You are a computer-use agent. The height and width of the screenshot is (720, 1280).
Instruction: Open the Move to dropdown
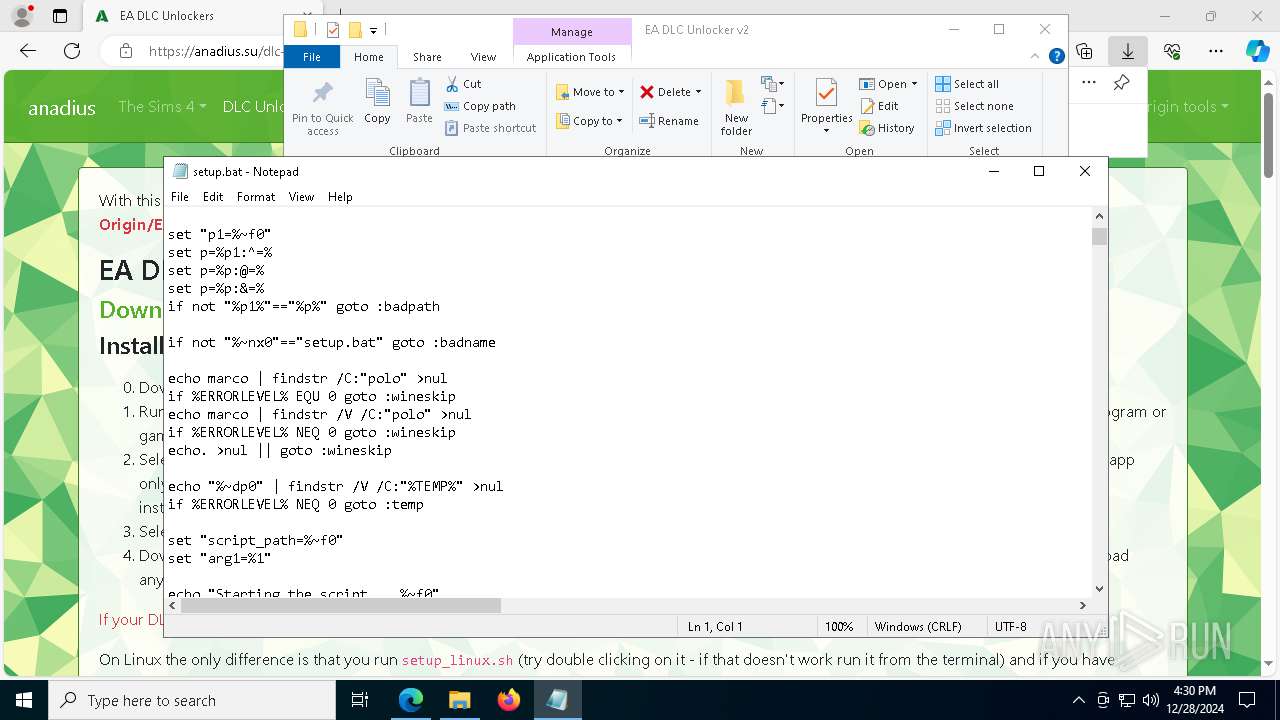click(590, 92)
